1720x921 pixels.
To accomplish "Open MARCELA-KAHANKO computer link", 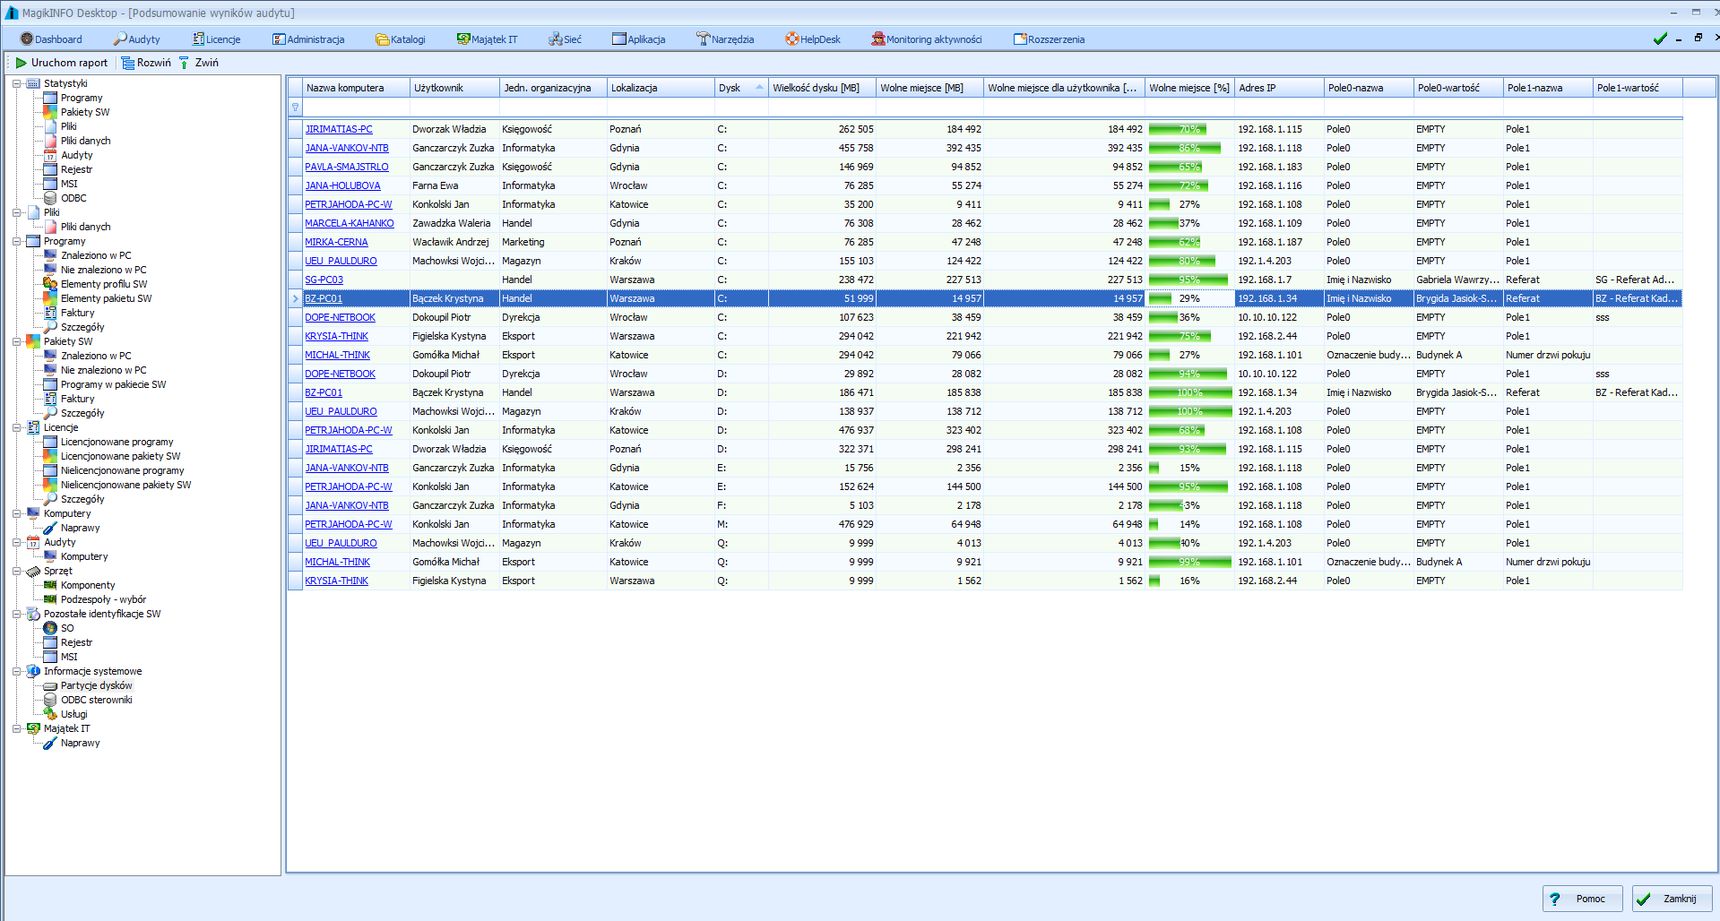I will 350,223.
